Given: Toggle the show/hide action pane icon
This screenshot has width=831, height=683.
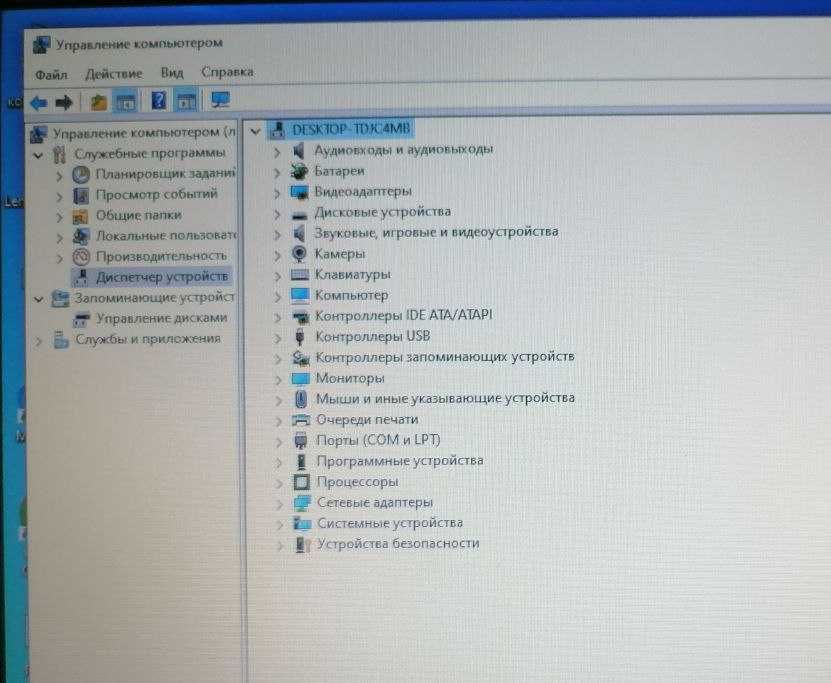Looking at the screenshot, I should point(187,101).
